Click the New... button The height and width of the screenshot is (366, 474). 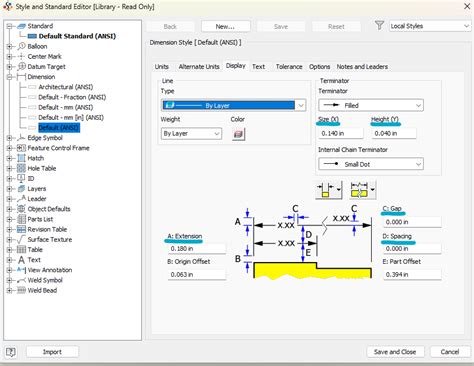coord(225,26)
